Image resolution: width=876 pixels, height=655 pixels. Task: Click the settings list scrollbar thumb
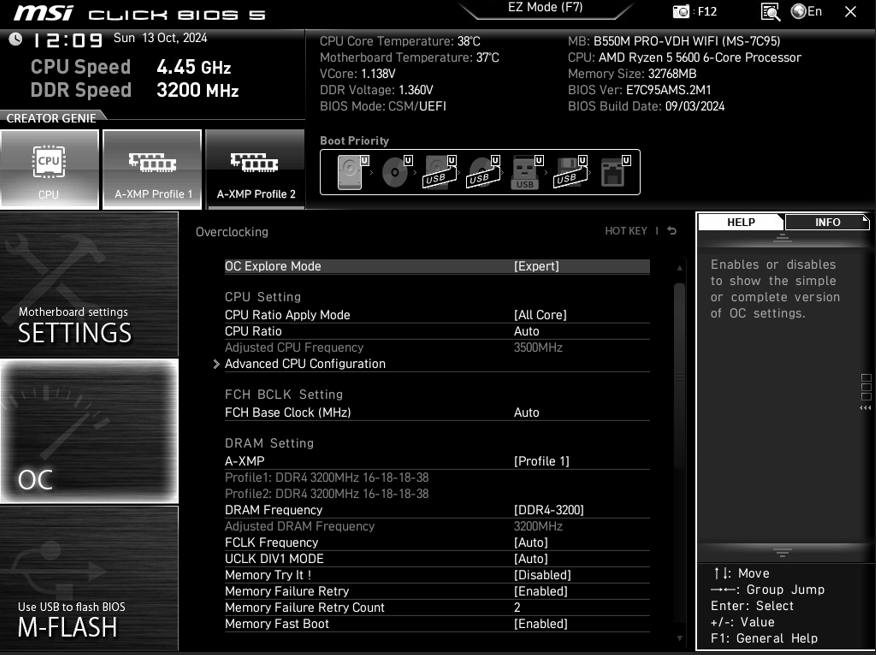[x=679, y=376]
